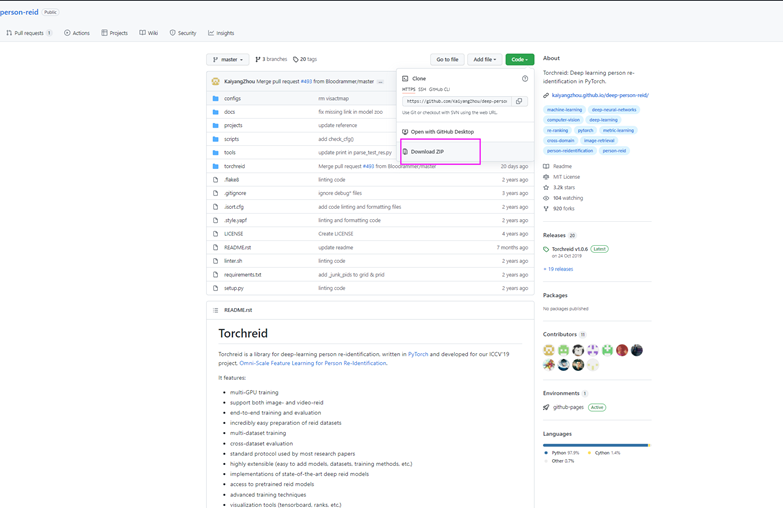The image size is (783, 508).
Task: Open the .gitignore file
Action: pyautogui.click(x=235, y=193)
